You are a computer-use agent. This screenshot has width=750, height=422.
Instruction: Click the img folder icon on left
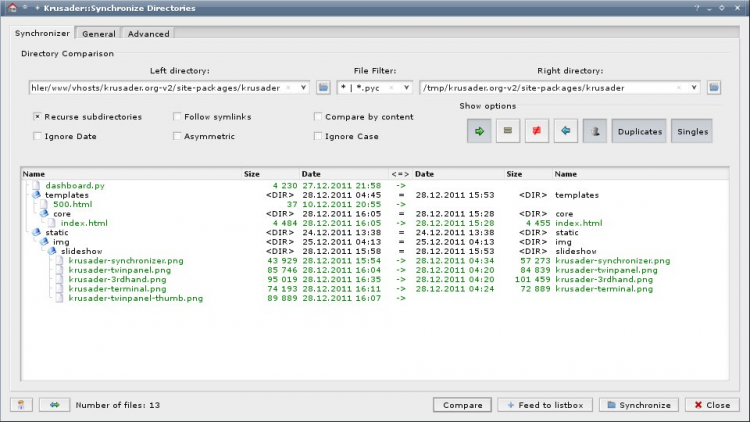44,242
